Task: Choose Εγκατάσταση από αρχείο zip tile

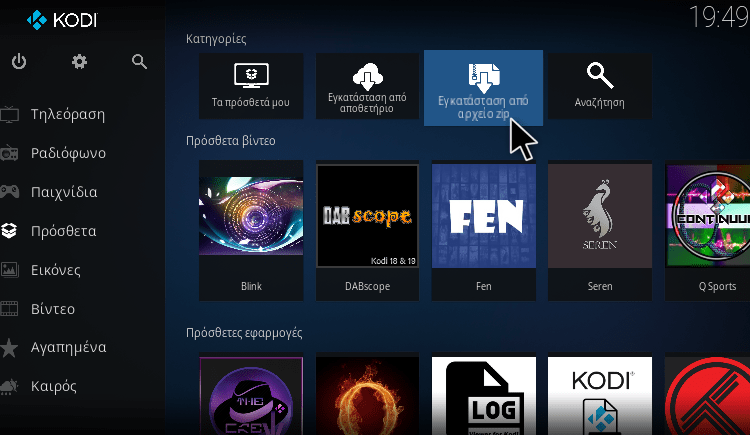Action: 484,88
